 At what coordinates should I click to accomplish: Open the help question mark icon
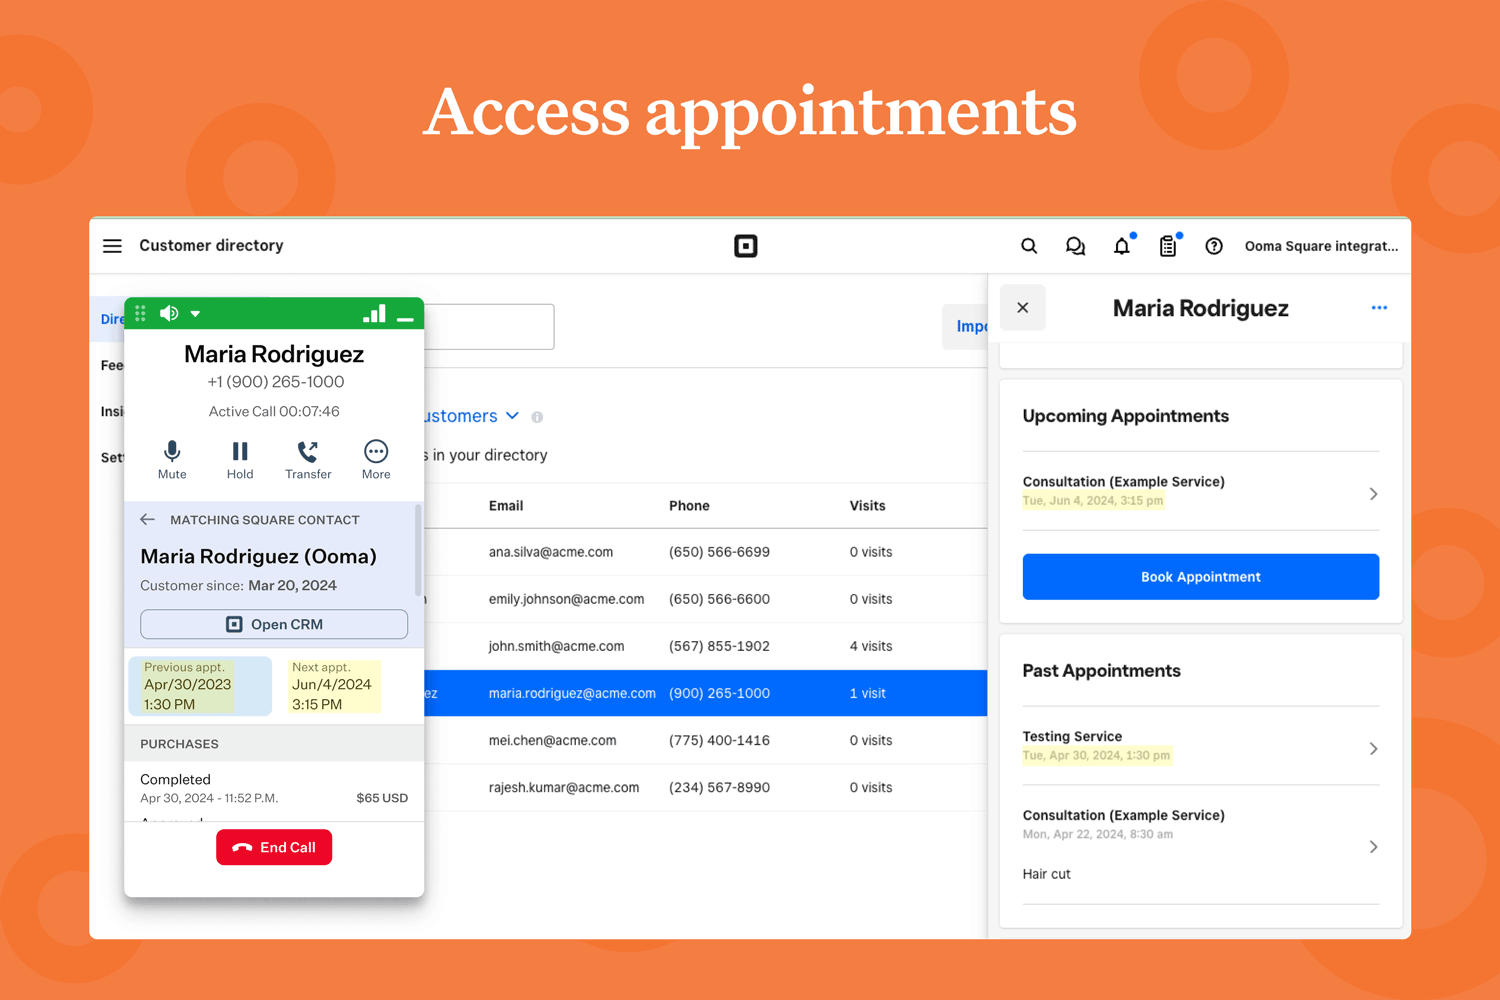[1214, 246]
